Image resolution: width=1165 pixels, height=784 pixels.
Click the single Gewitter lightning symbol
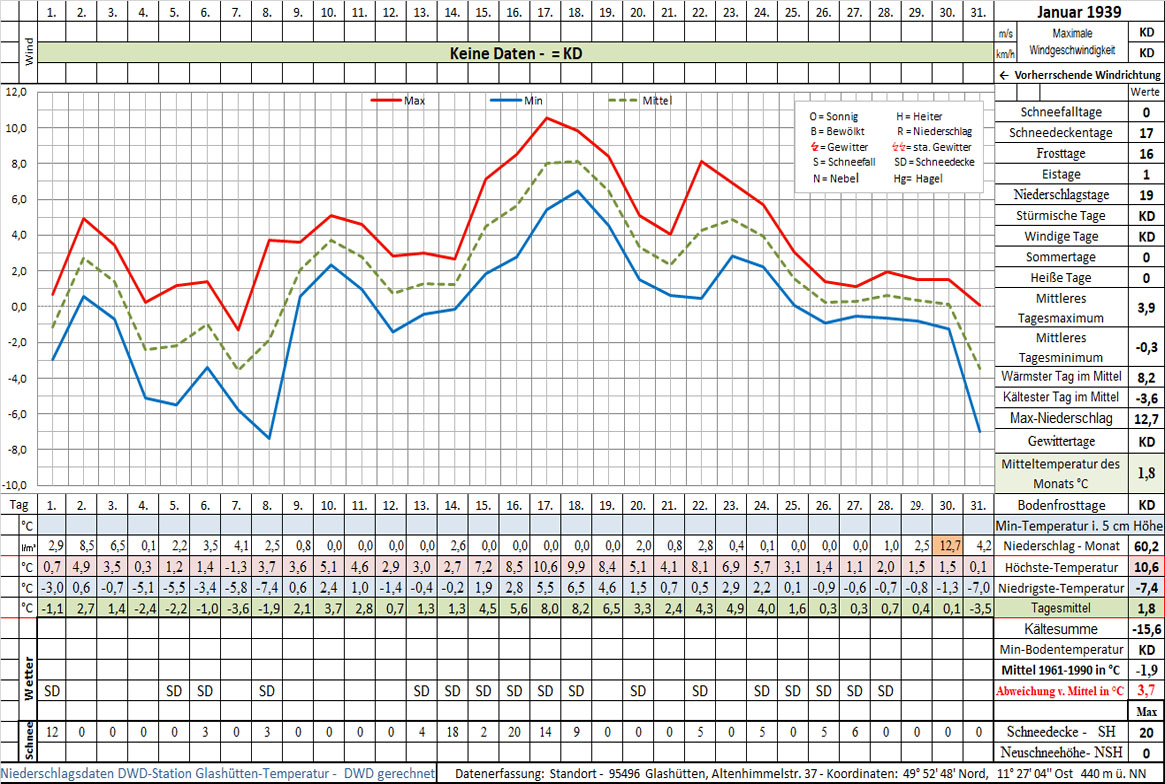pyautogui.click(x=814, y=147)
